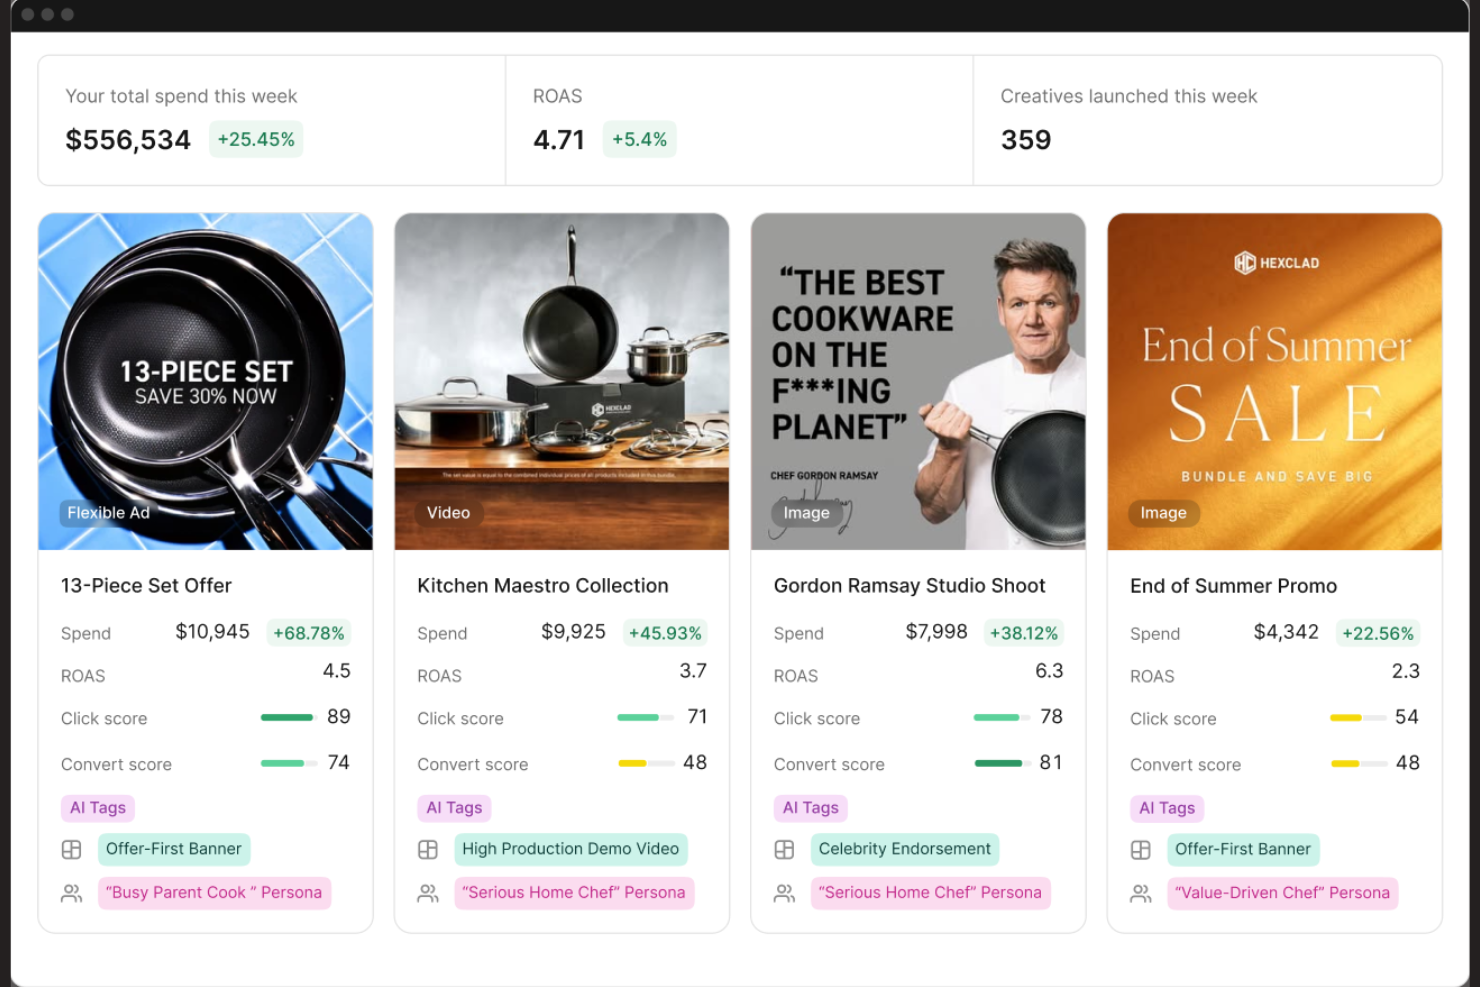
Task: Click the Video badge on Kitchen Maestro Collection
Action: click(x=447, y=512)
